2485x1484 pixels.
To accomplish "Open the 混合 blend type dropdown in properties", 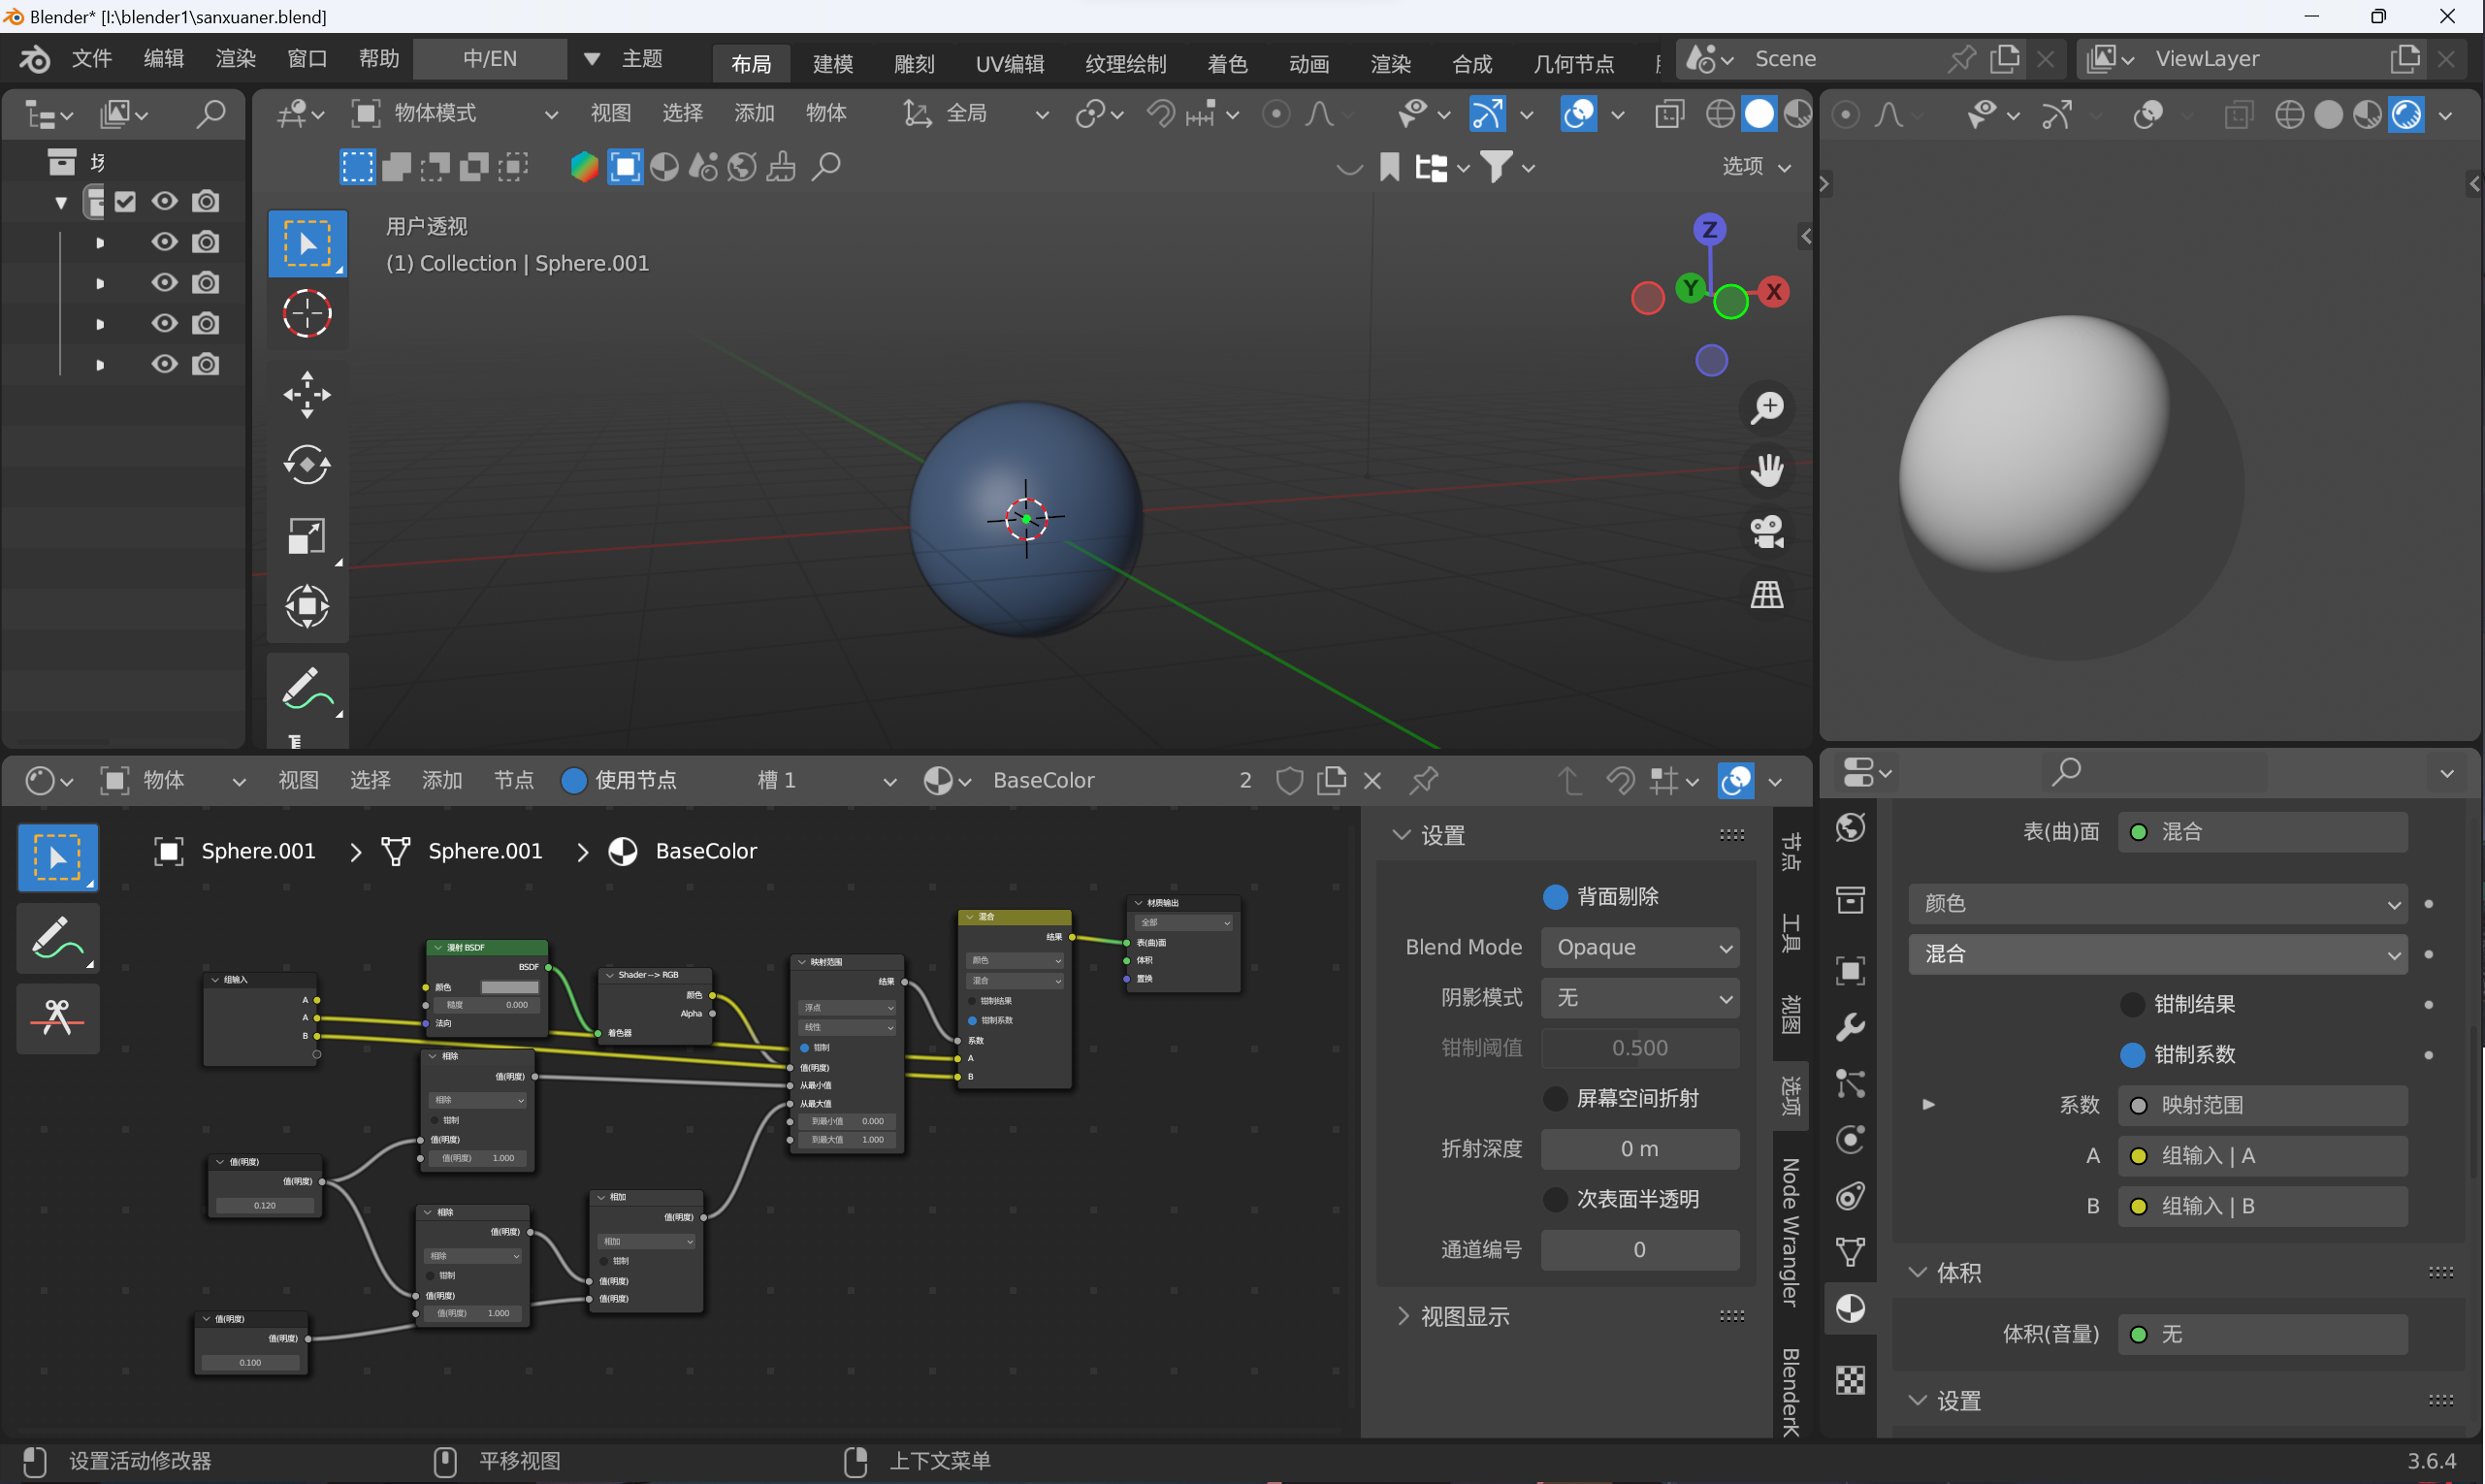I will point(2157,954).
